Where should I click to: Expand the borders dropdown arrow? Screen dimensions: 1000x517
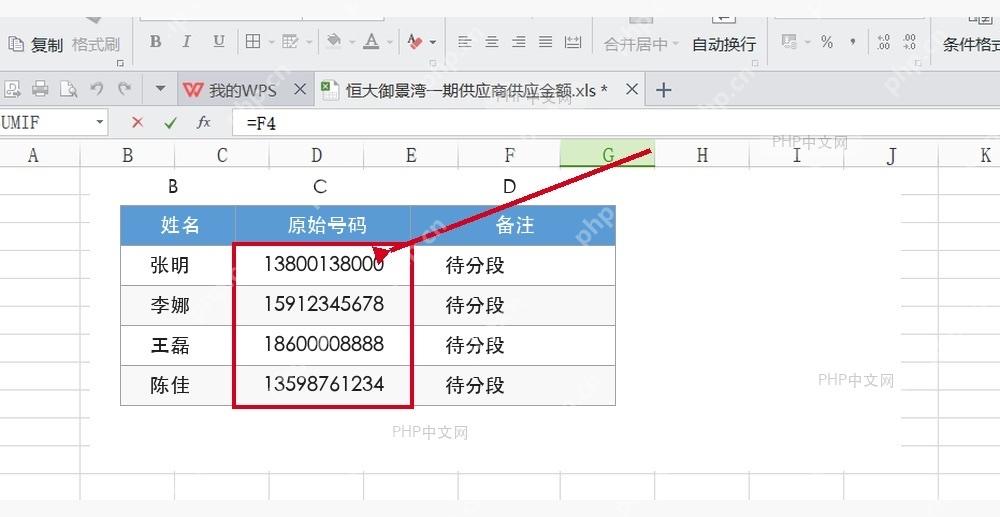coord(270,43)
